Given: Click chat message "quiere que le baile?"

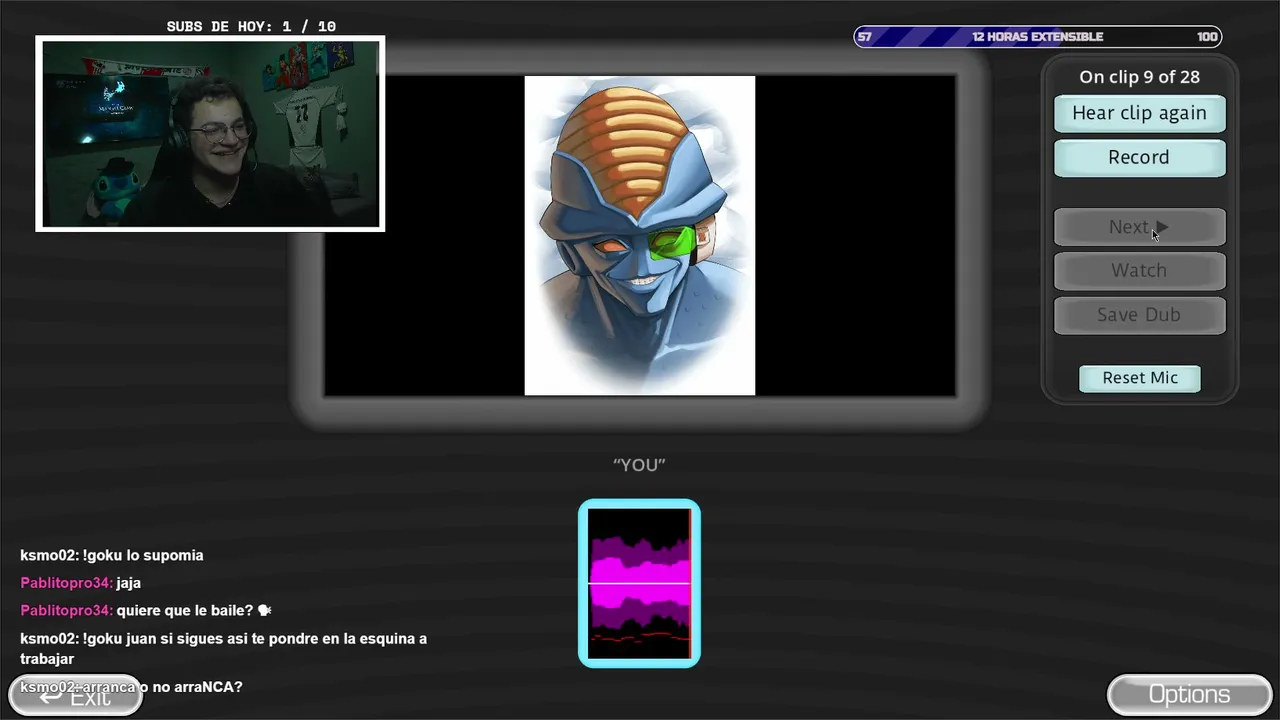Looking at the screenshot, I should pyautogui.click(x=146, y=610).
